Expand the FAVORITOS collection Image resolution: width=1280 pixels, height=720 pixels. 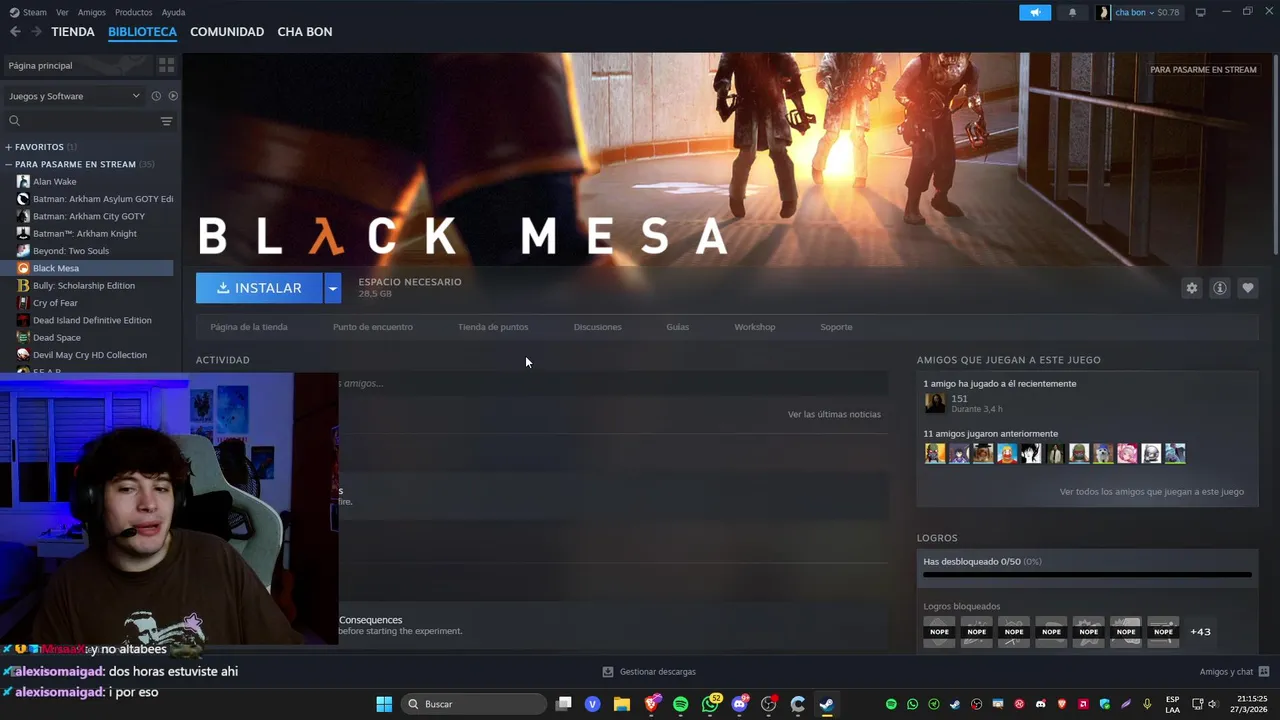(40, 147)
